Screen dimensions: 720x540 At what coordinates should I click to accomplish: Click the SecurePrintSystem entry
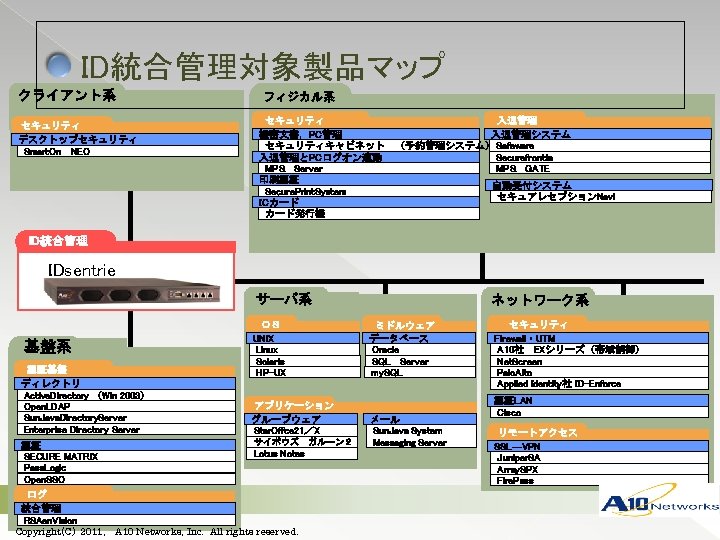369,191
